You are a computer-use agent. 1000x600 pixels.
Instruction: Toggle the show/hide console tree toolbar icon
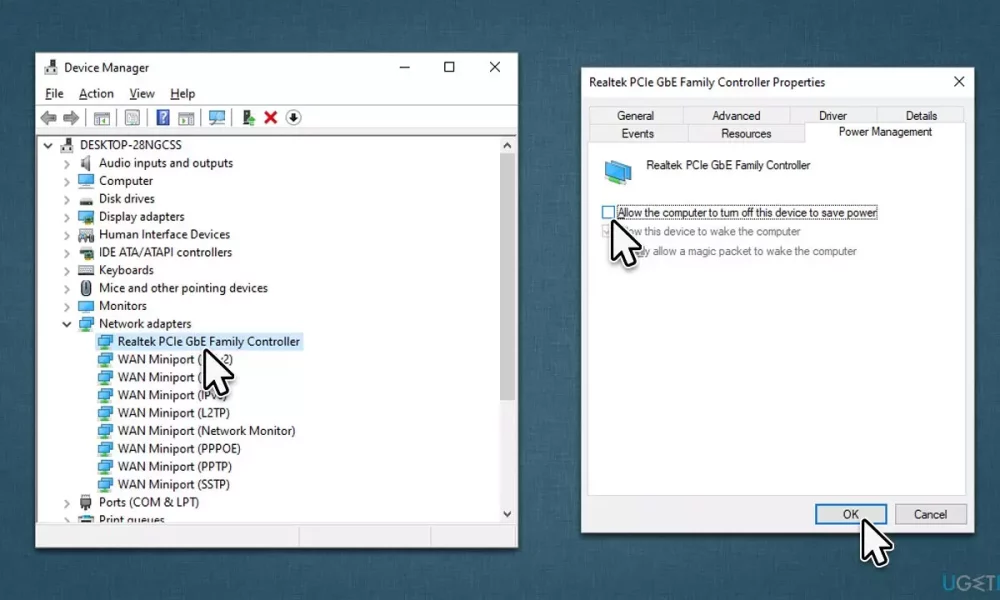[x=101, y=118]
